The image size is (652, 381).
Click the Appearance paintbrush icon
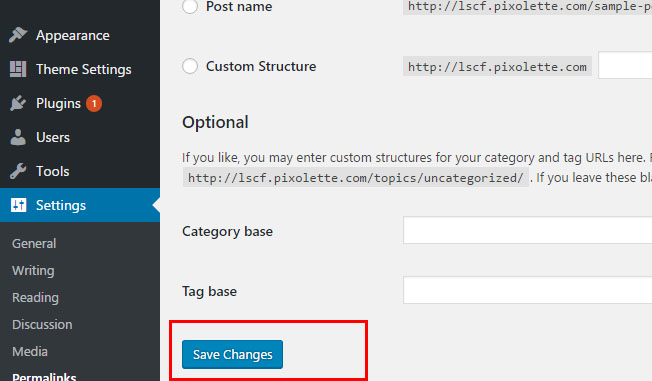18,35
